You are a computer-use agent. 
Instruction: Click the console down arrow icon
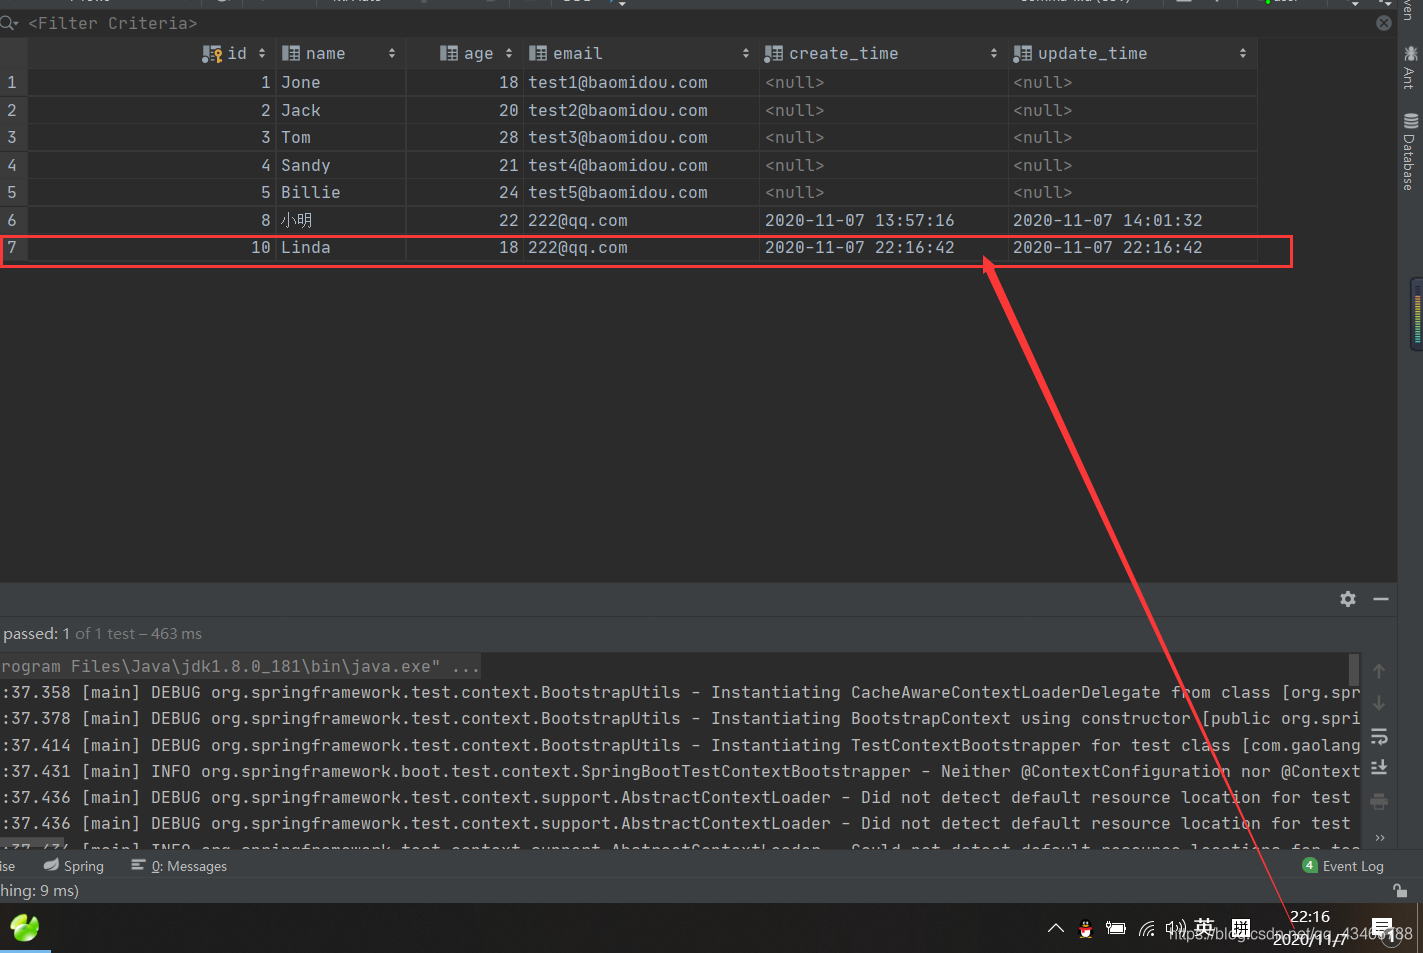click(x=1379, y=703)
